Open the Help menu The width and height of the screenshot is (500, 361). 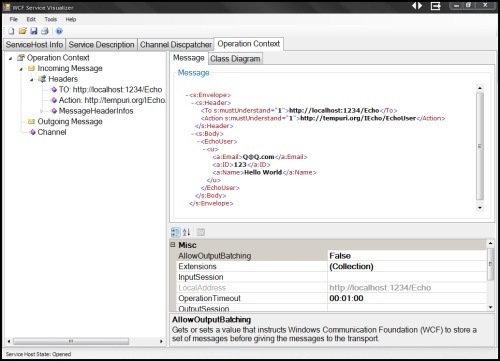coord(71,19)
